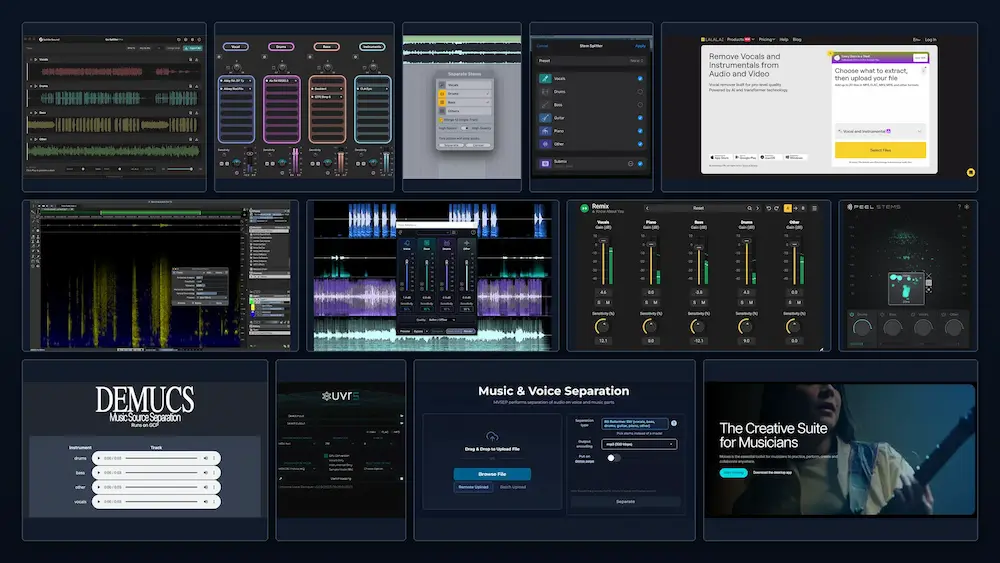Image resolution: width=1000 pixels, height=563 pixels.
Task: Click the Piano icon in Stem Splitter
Action: click(x=545, y=131)
